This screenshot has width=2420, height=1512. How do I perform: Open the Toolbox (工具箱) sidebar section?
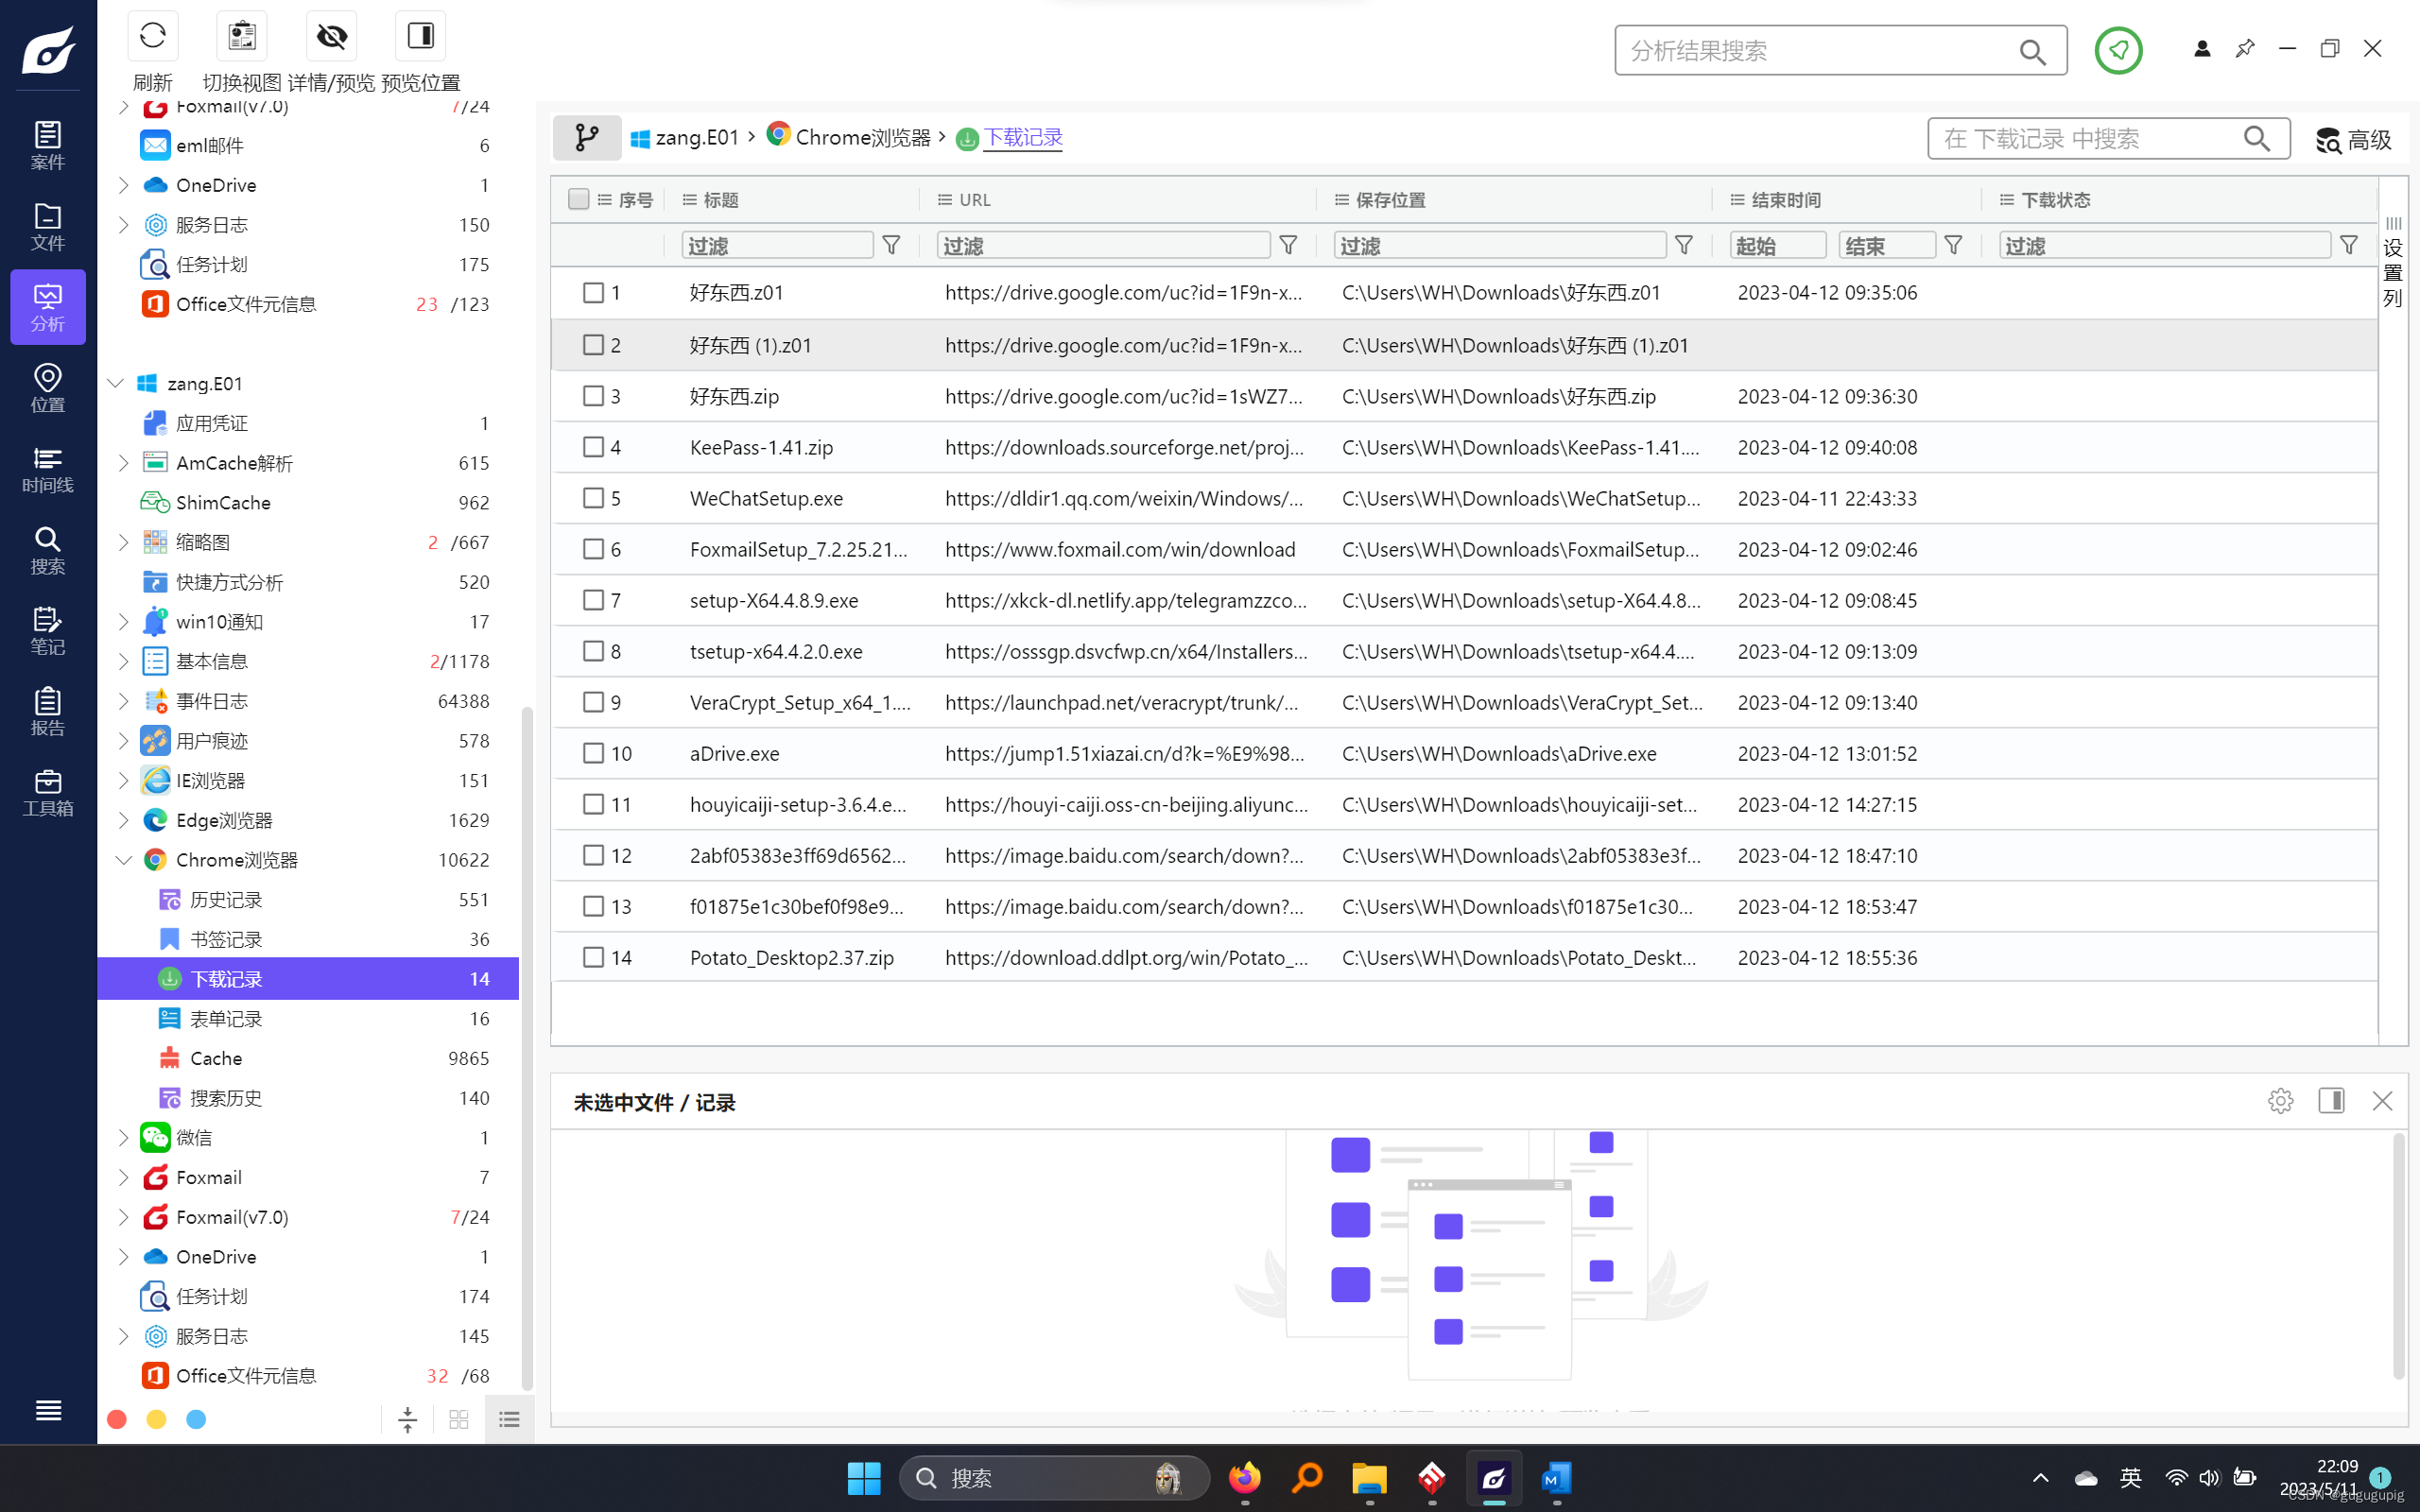click(47, 792)
